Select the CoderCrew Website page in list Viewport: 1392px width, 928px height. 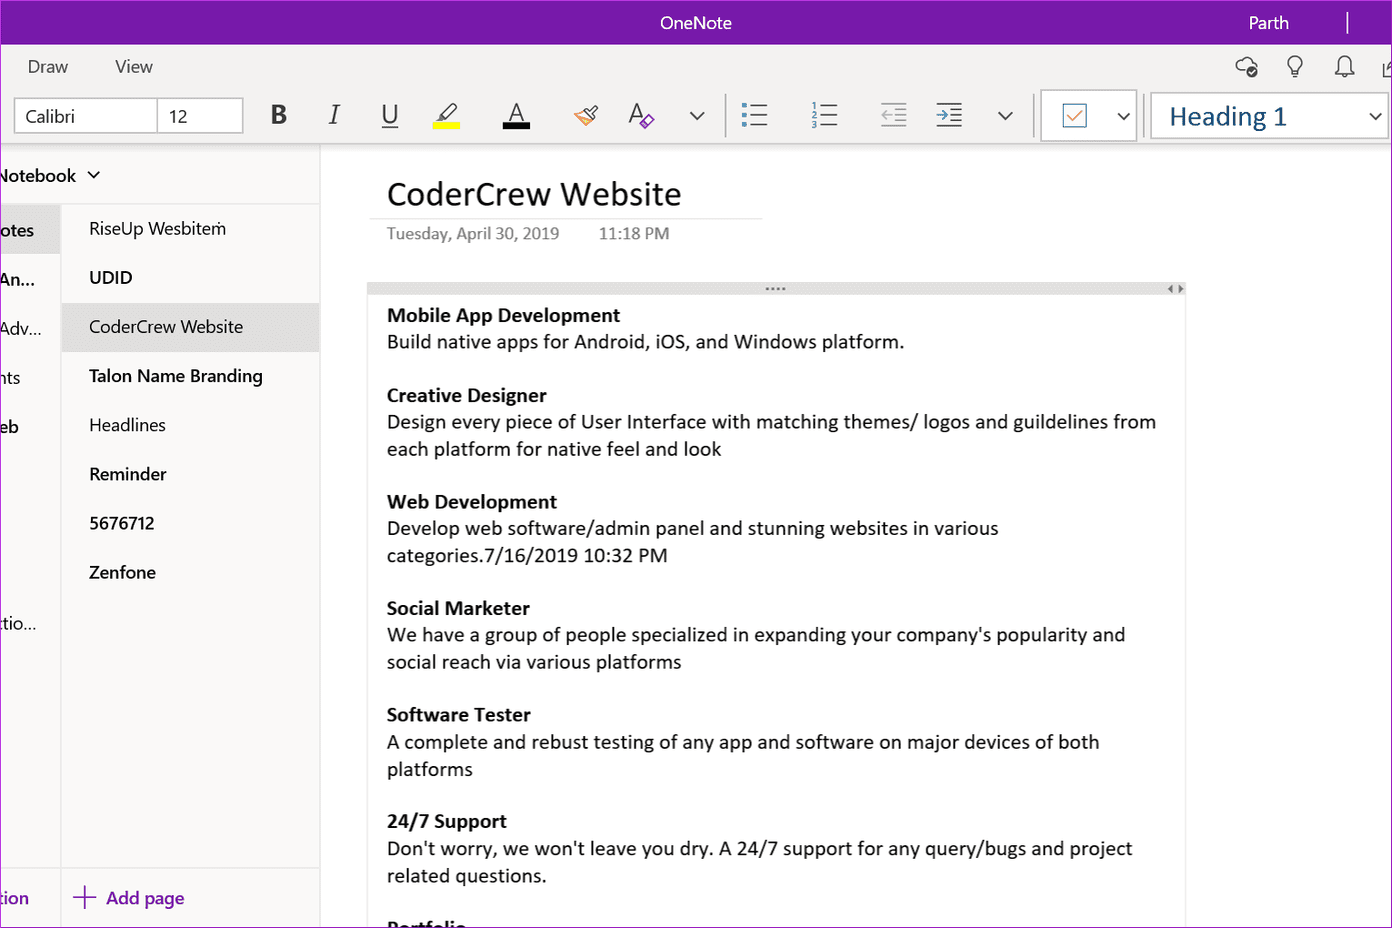pos(190,327)
